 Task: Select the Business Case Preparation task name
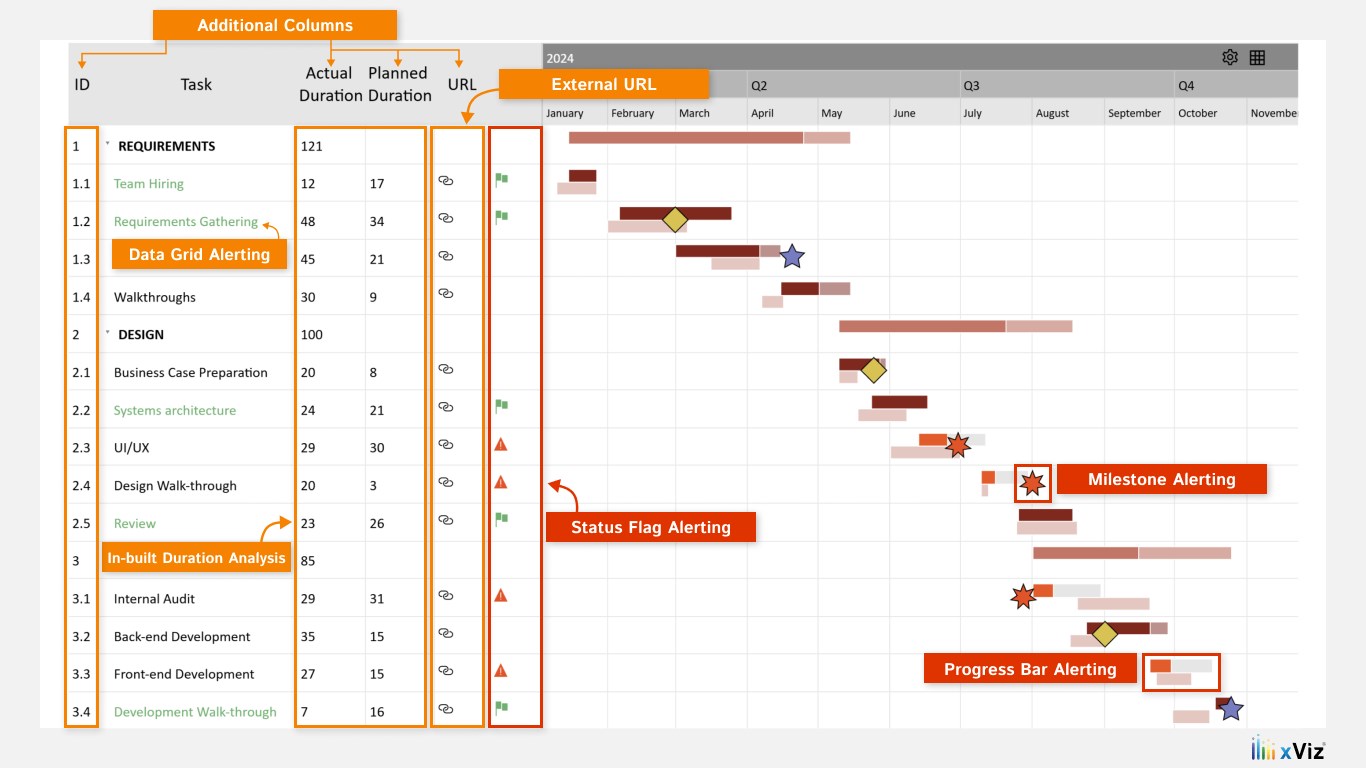click(191, 373)
